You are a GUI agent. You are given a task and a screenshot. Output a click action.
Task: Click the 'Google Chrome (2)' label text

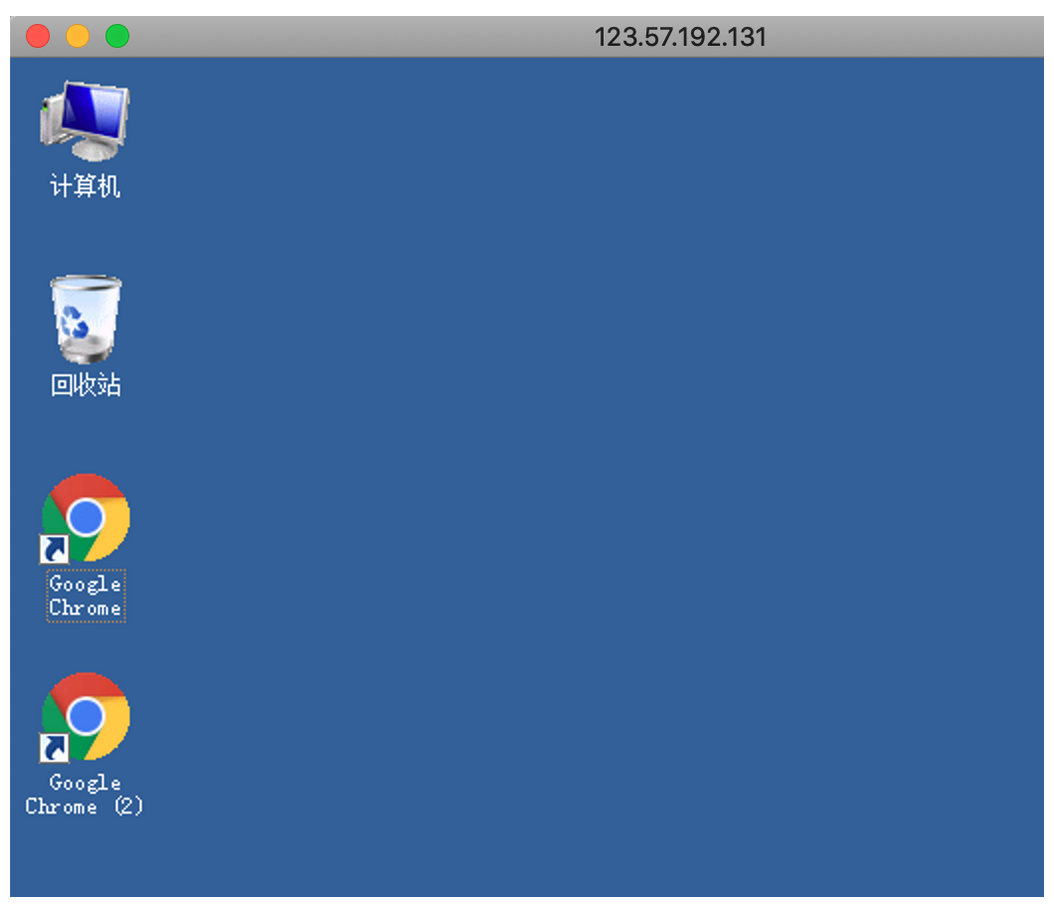coord(85,794)
